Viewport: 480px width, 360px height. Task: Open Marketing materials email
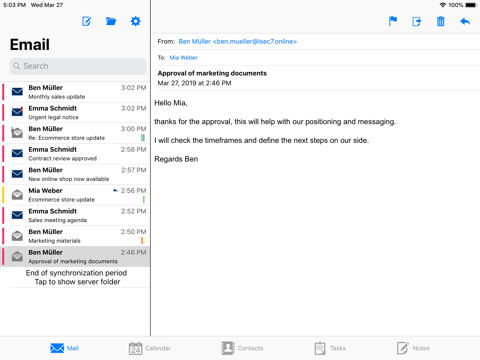pos(75,236)
